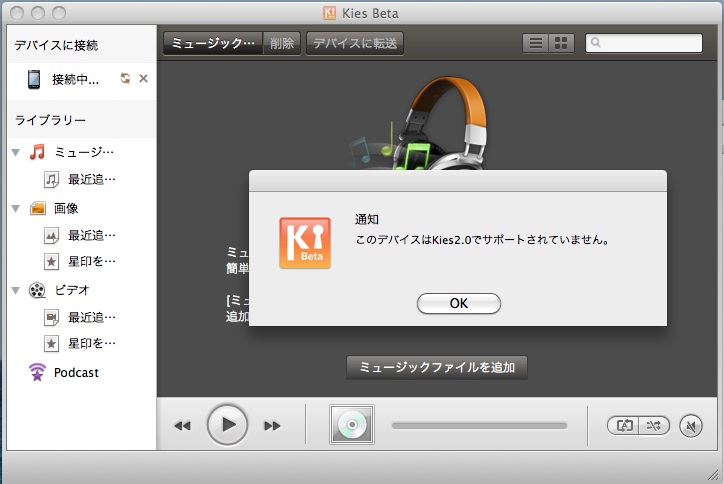Toggle the repeat mode button
Image resolution: width=724 pixels, height=484 pixels.
pos(623,425)
